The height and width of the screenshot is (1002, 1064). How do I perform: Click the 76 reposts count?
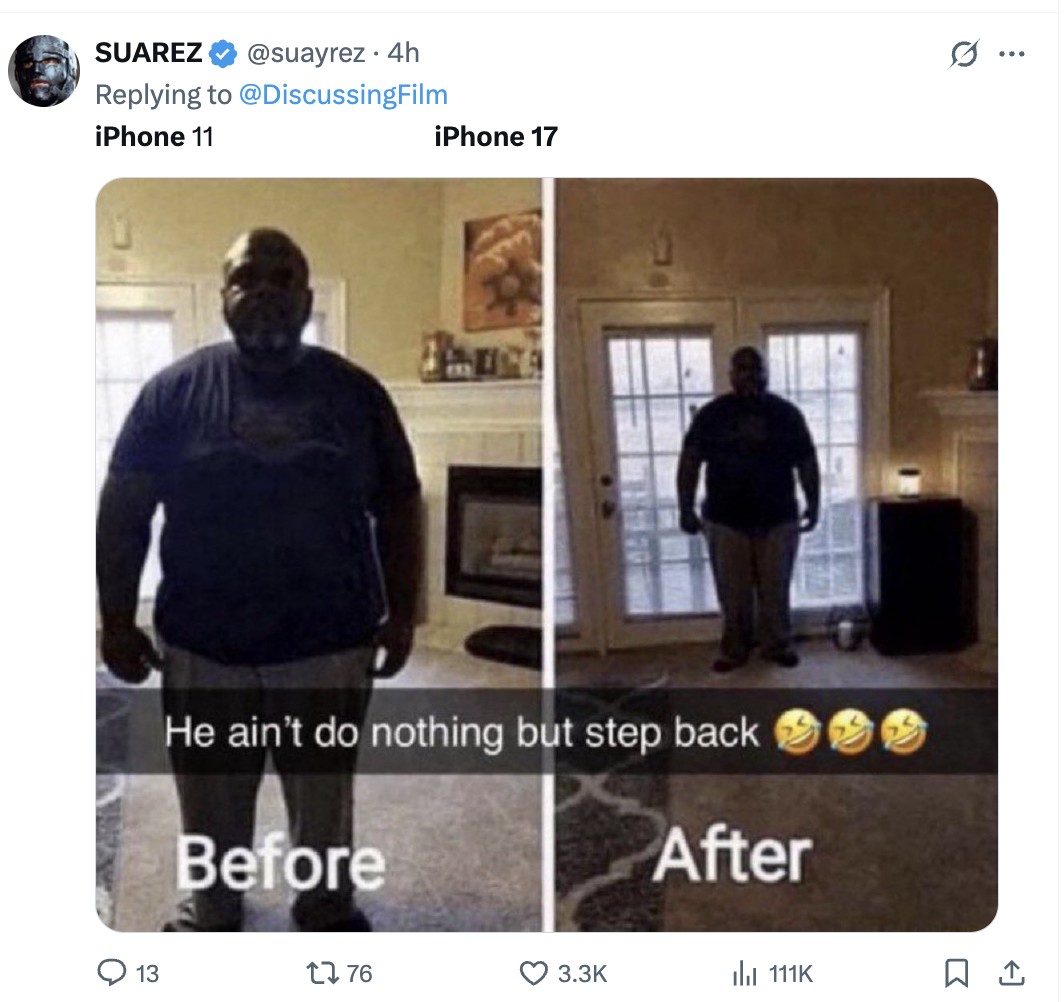point(360,974)
